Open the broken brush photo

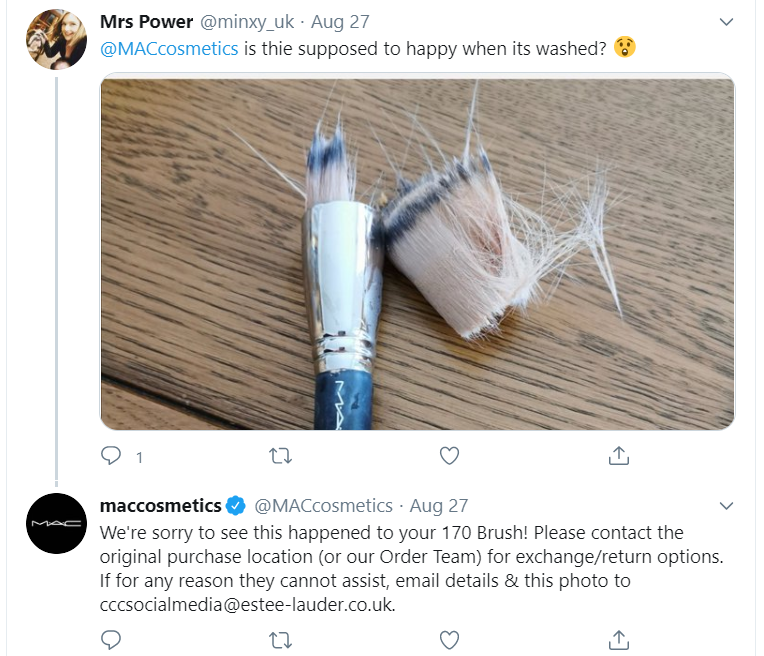[x=418, y=251]
